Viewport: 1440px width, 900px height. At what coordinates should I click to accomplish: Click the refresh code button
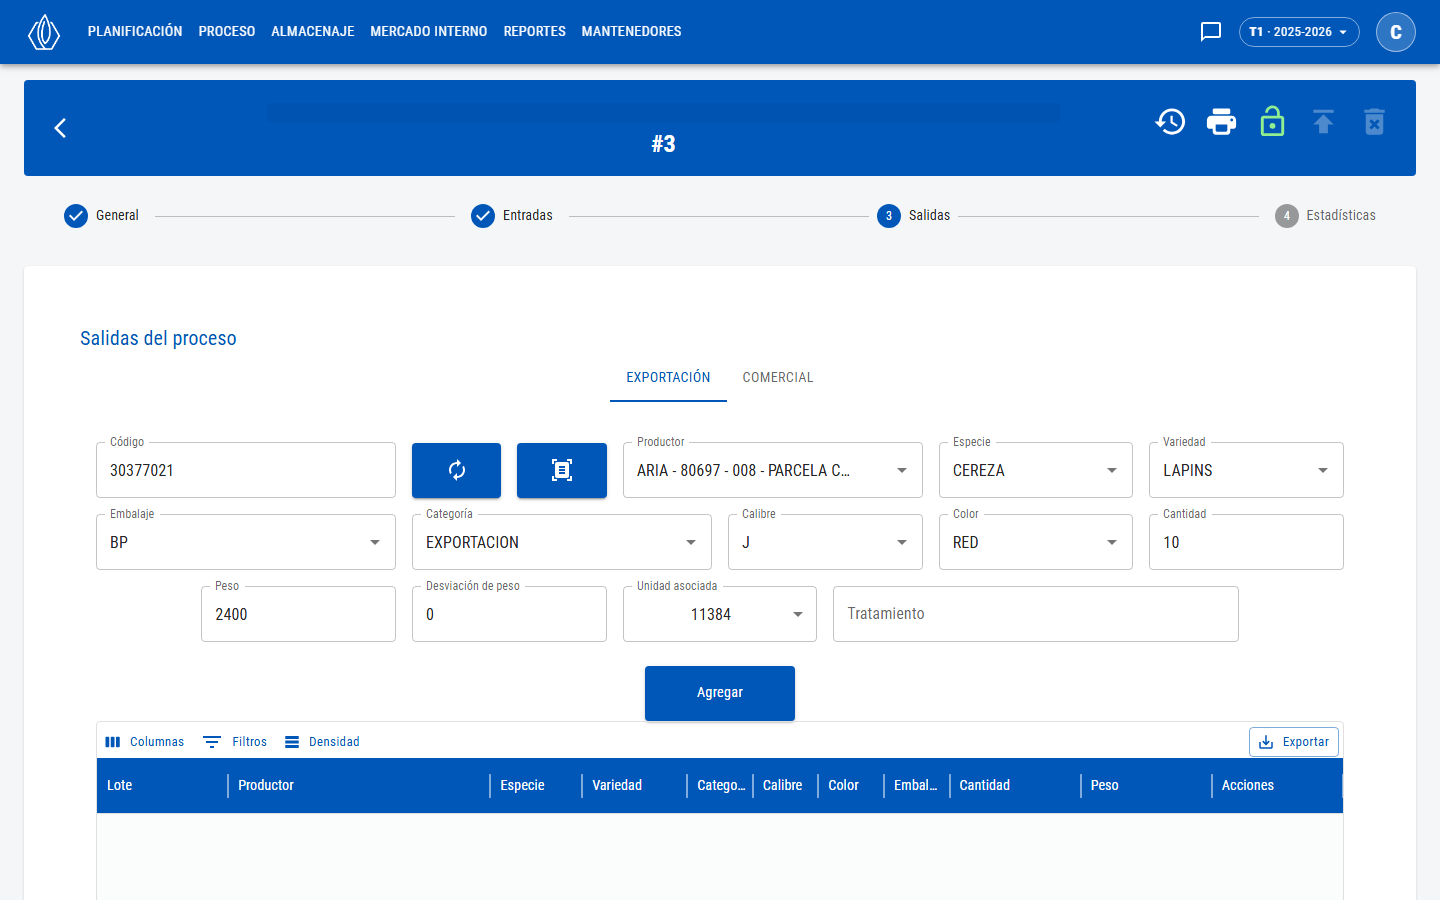(x=456, y=470)
